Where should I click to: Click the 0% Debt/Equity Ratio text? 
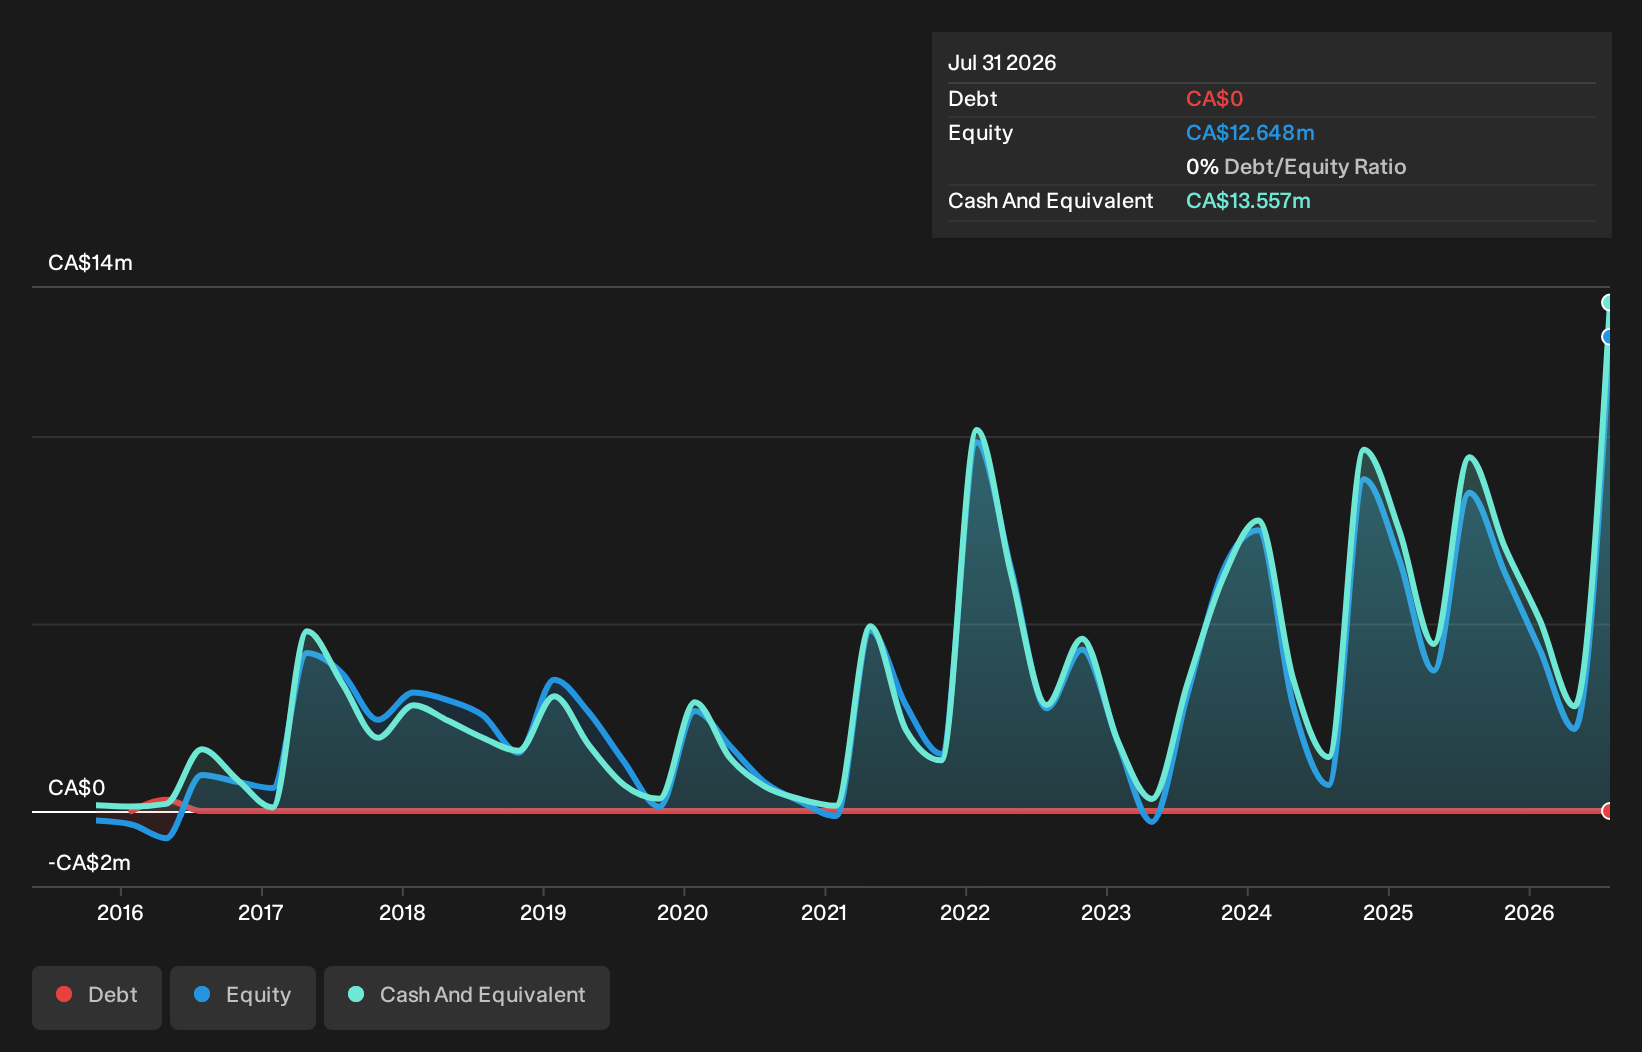coord(1296,167)
